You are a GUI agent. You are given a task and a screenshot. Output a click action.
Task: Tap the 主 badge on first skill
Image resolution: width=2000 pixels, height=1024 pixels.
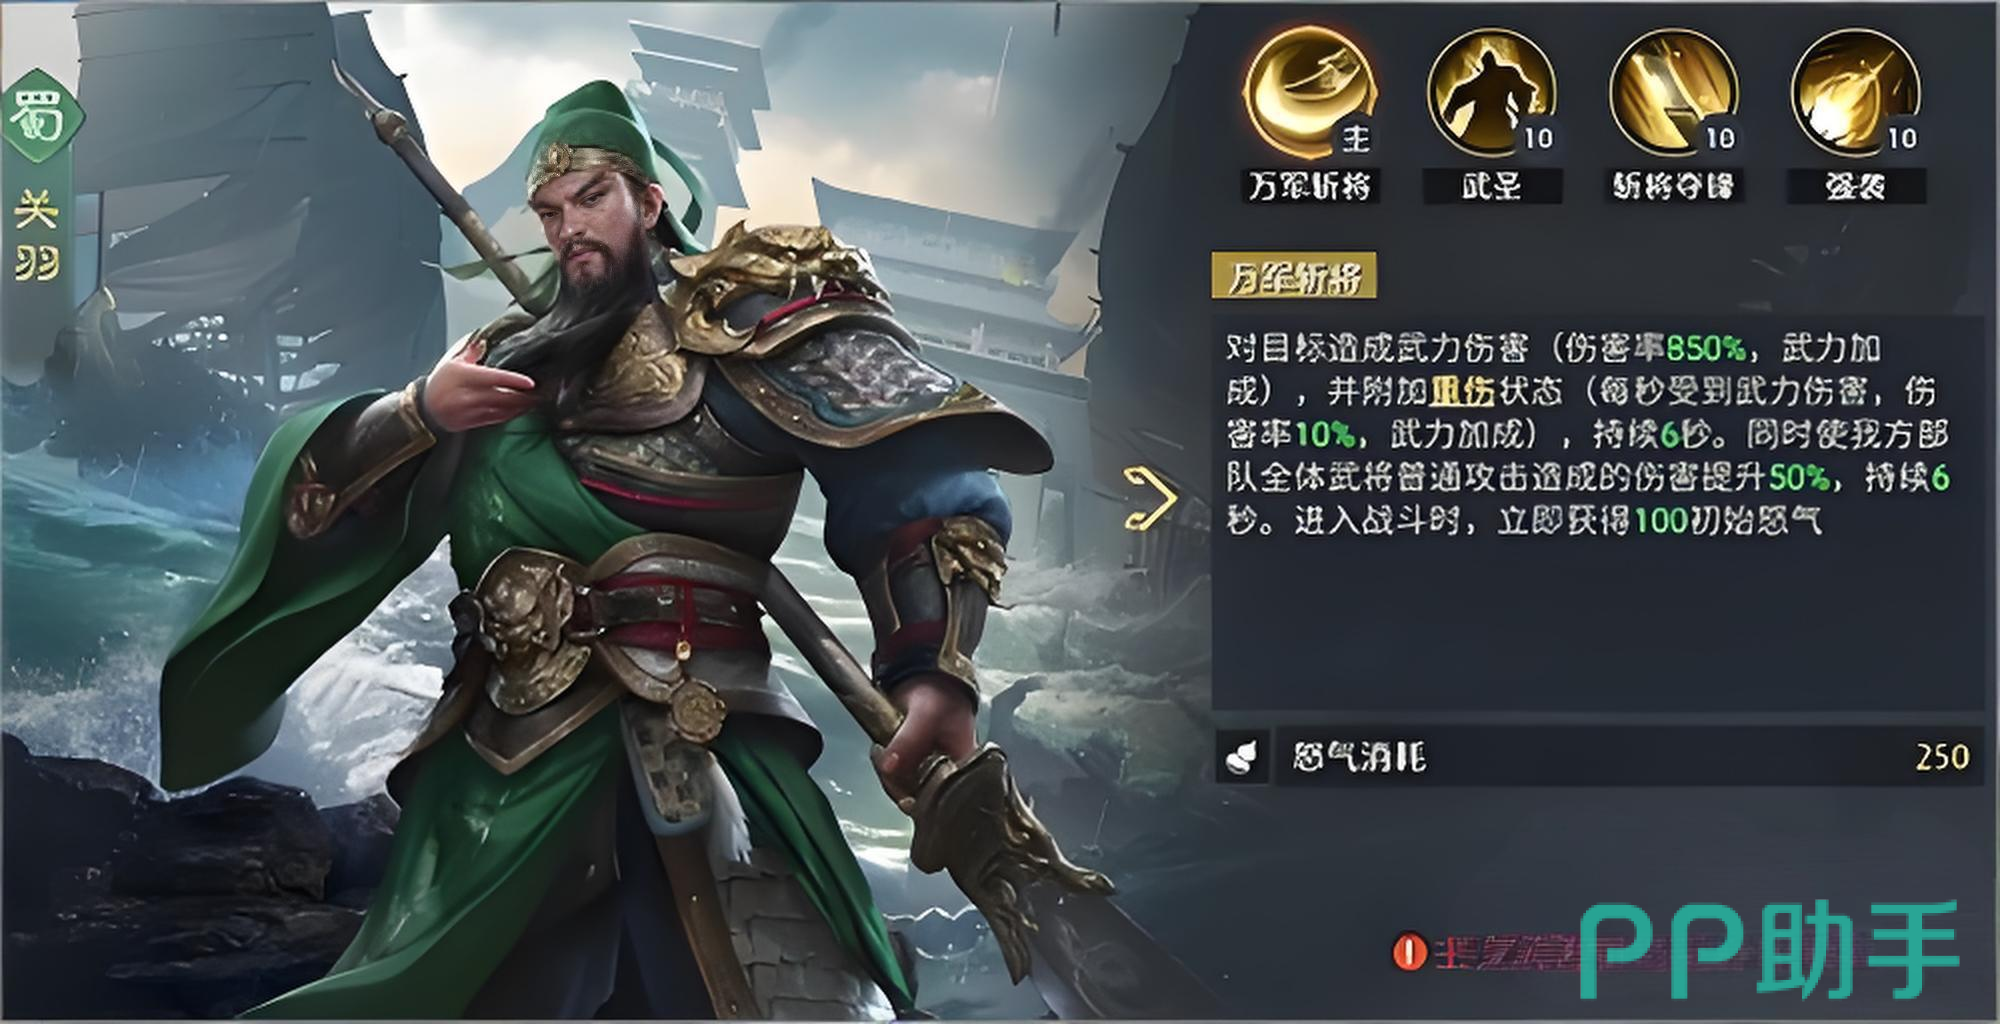click(1356, 138)
